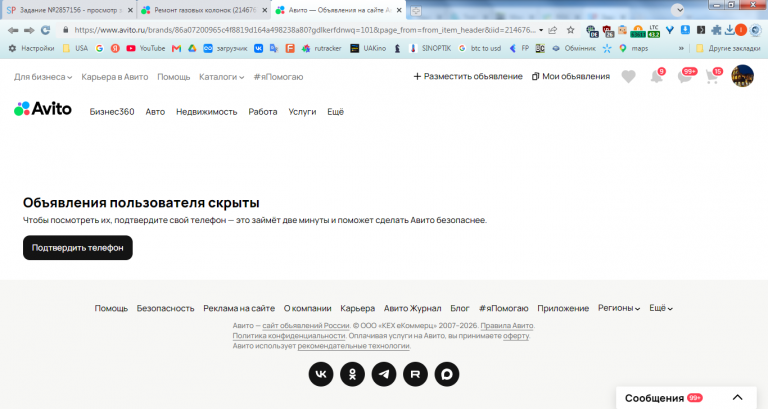
Task: Expand the Сообщения chat panel chevron
Action: [738, 398]
